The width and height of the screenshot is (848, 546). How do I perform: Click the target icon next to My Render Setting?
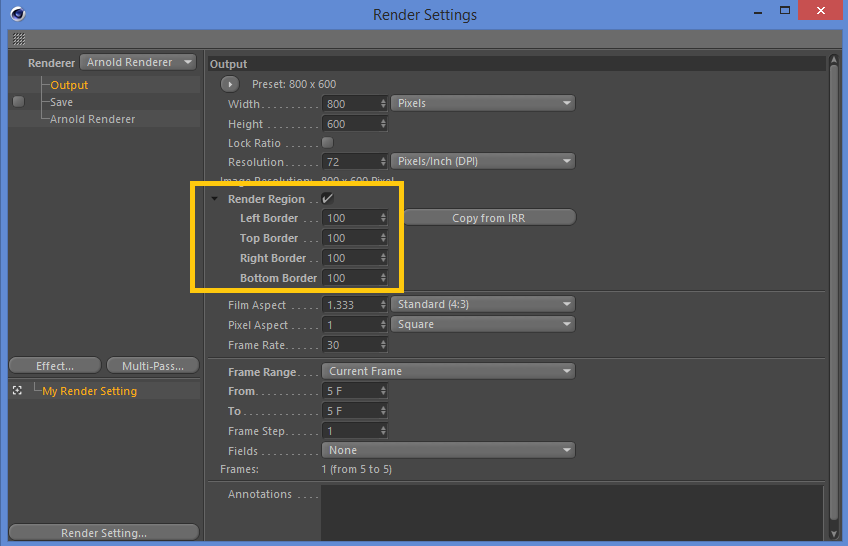(x=17, y=390)
